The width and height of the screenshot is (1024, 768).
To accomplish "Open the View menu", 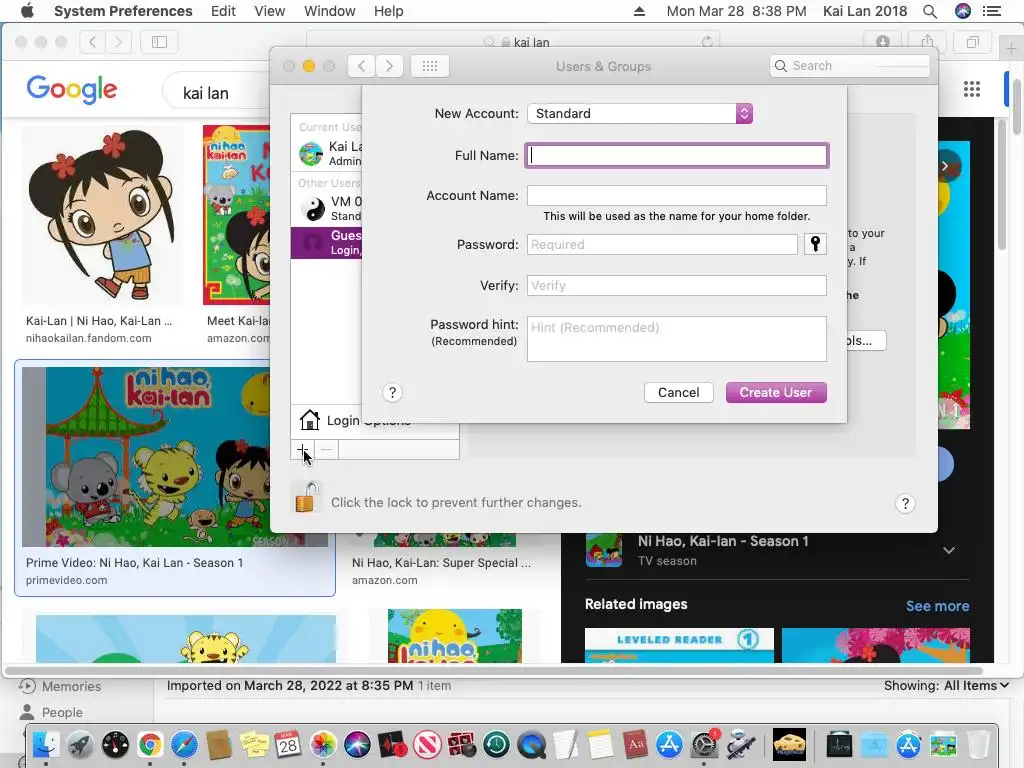I will 269,11.
